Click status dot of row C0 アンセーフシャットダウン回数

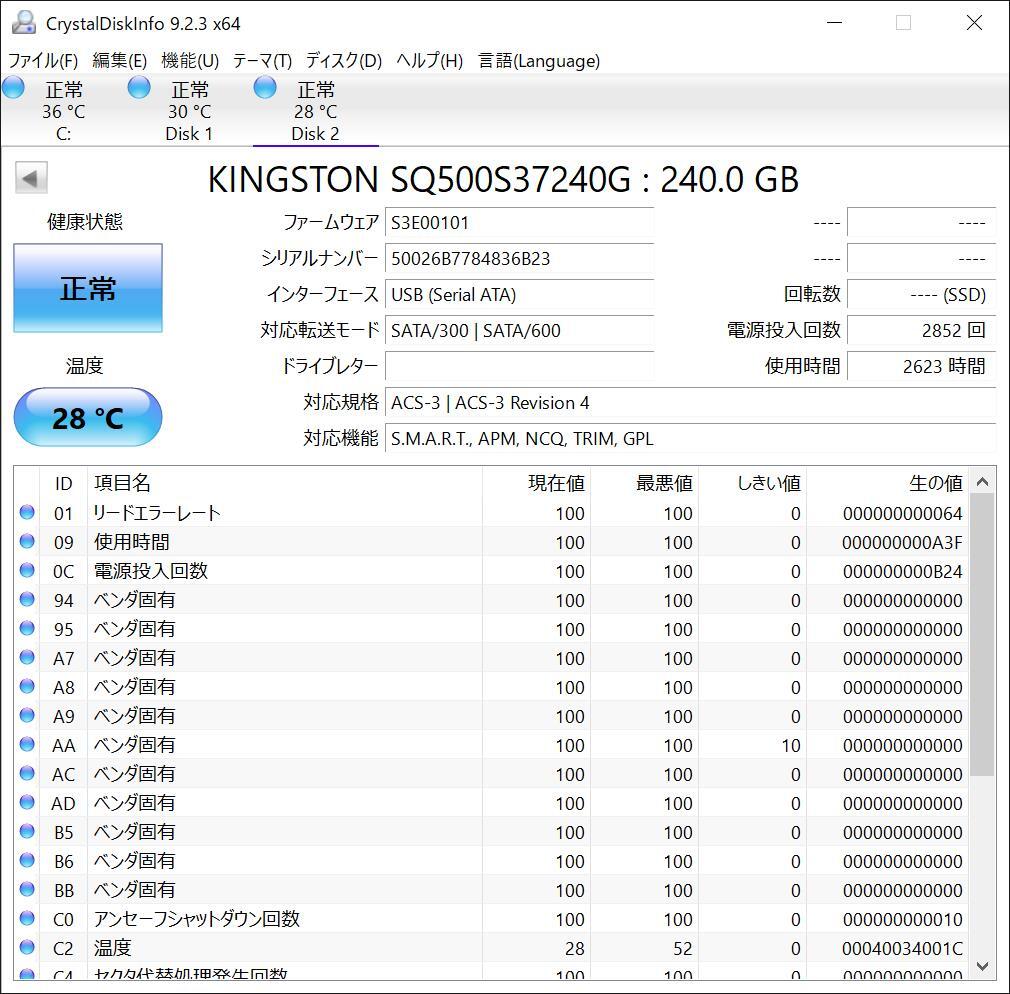tap(27, 918)
